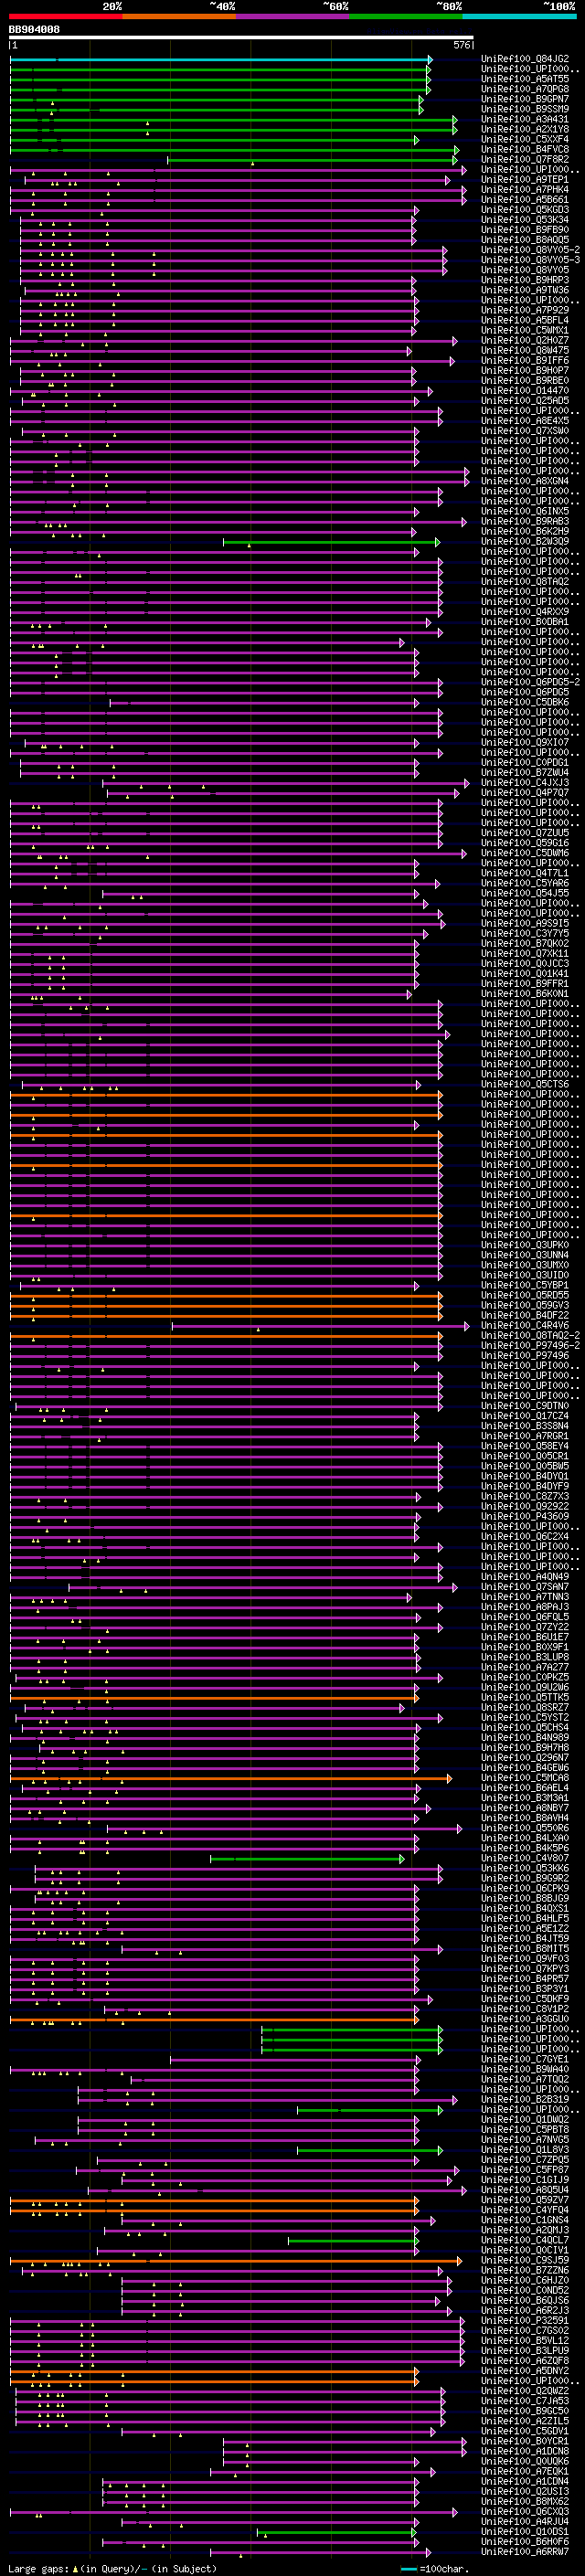Screen dimensions: 585x2576
Task: Select hit label UniRef100_Q3UPK0
Action: click(525, 1245)
